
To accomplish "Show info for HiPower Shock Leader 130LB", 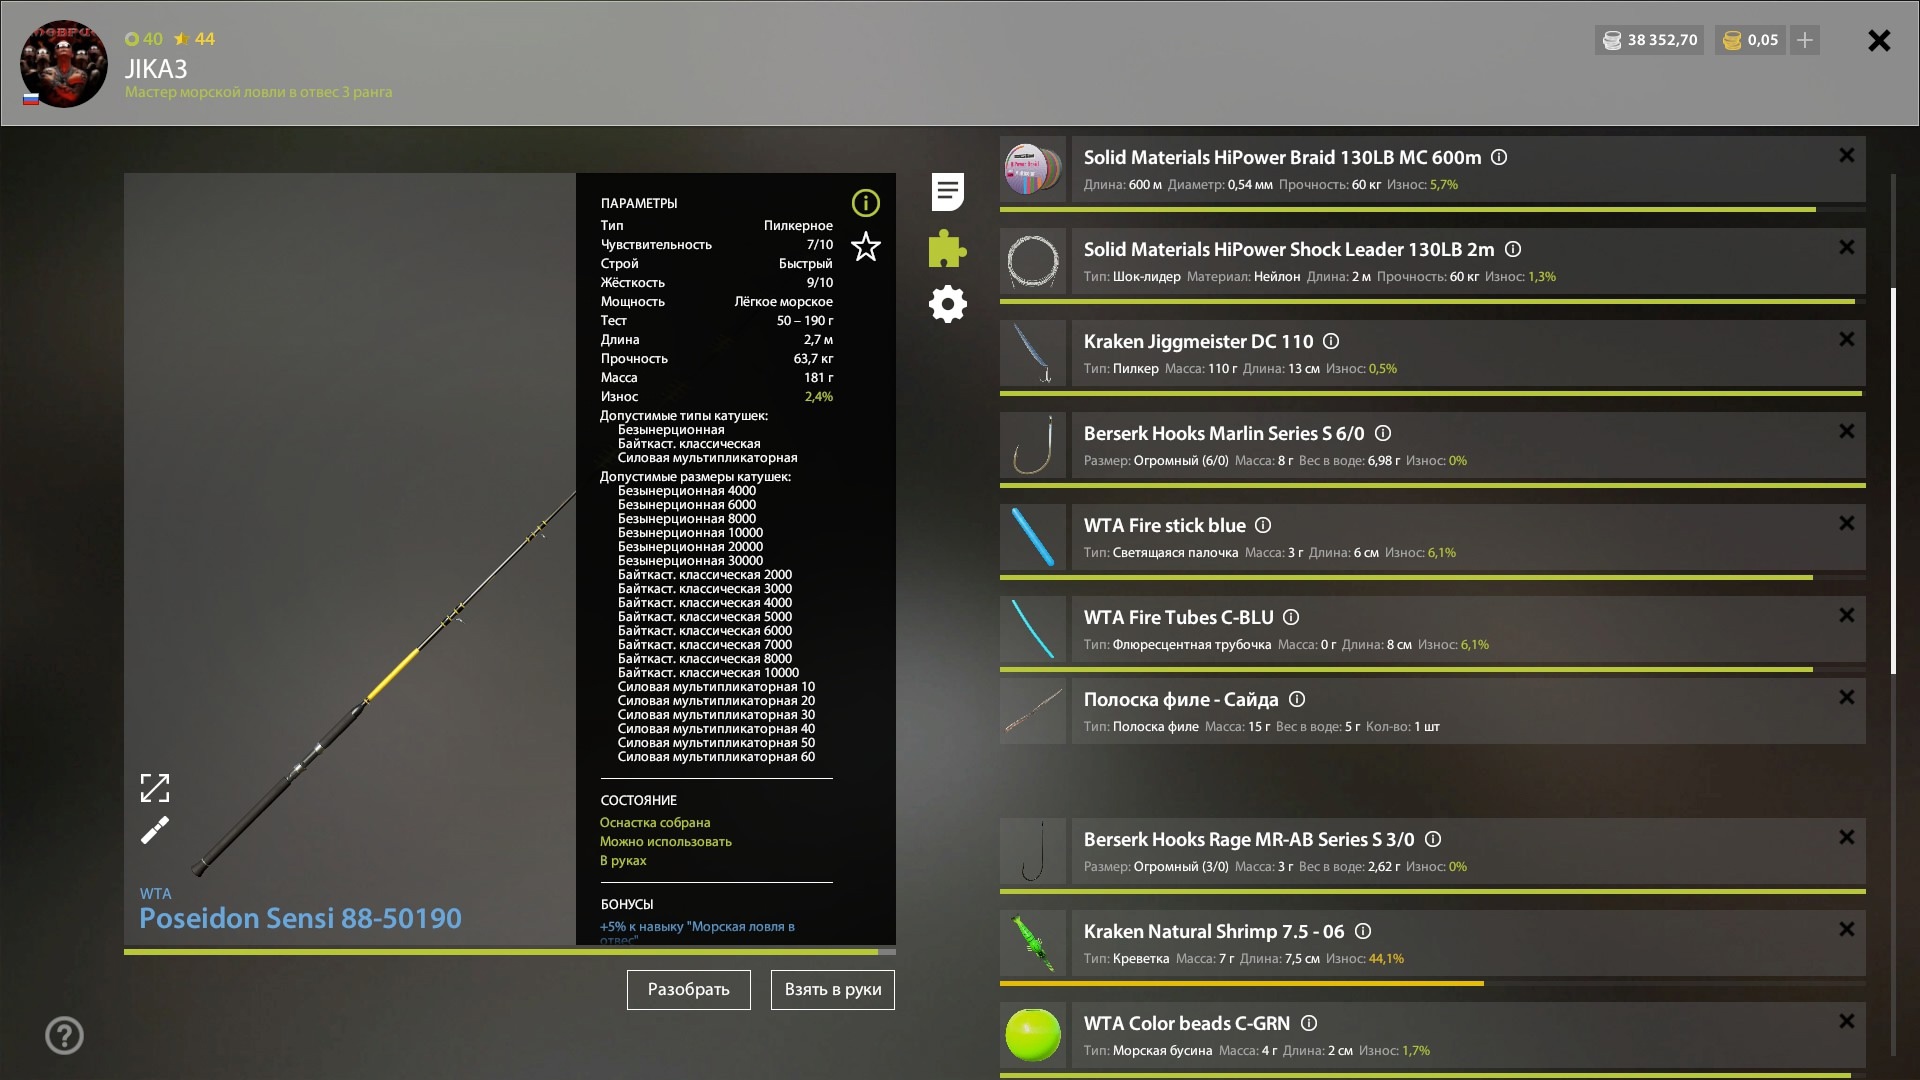I will (x=1513, y=249).
